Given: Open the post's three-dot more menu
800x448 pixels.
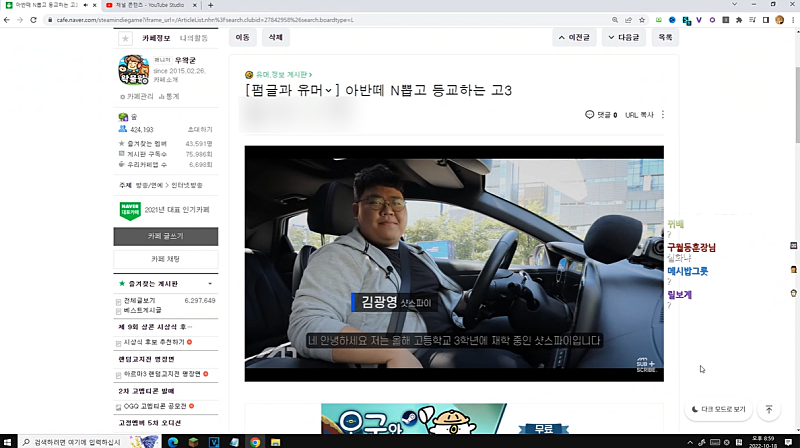Looking at the screenshot, I should [x=662, y=115].
